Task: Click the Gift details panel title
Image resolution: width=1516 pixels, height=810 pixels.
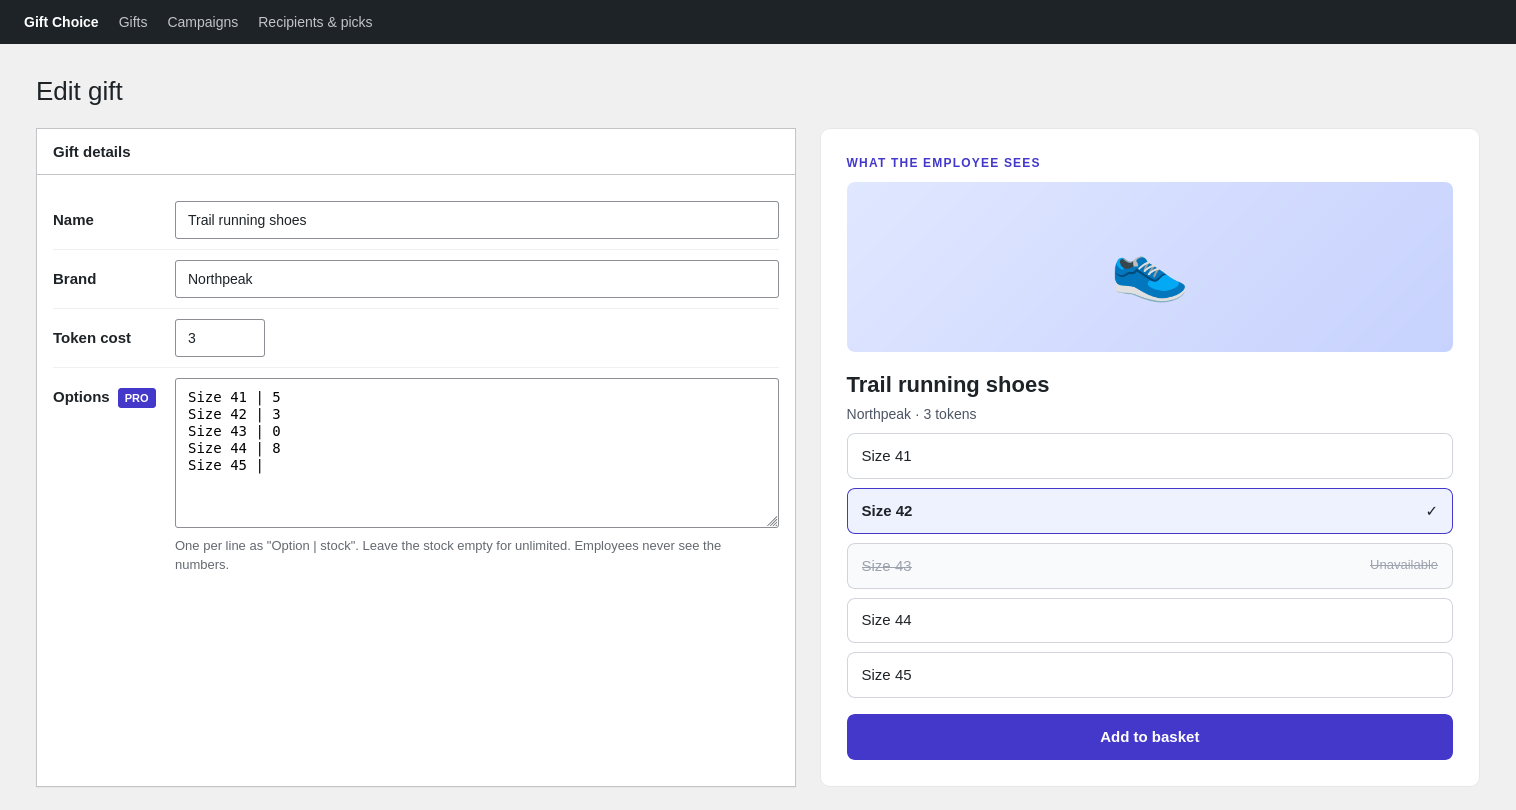Action: (x=92, y=152)
